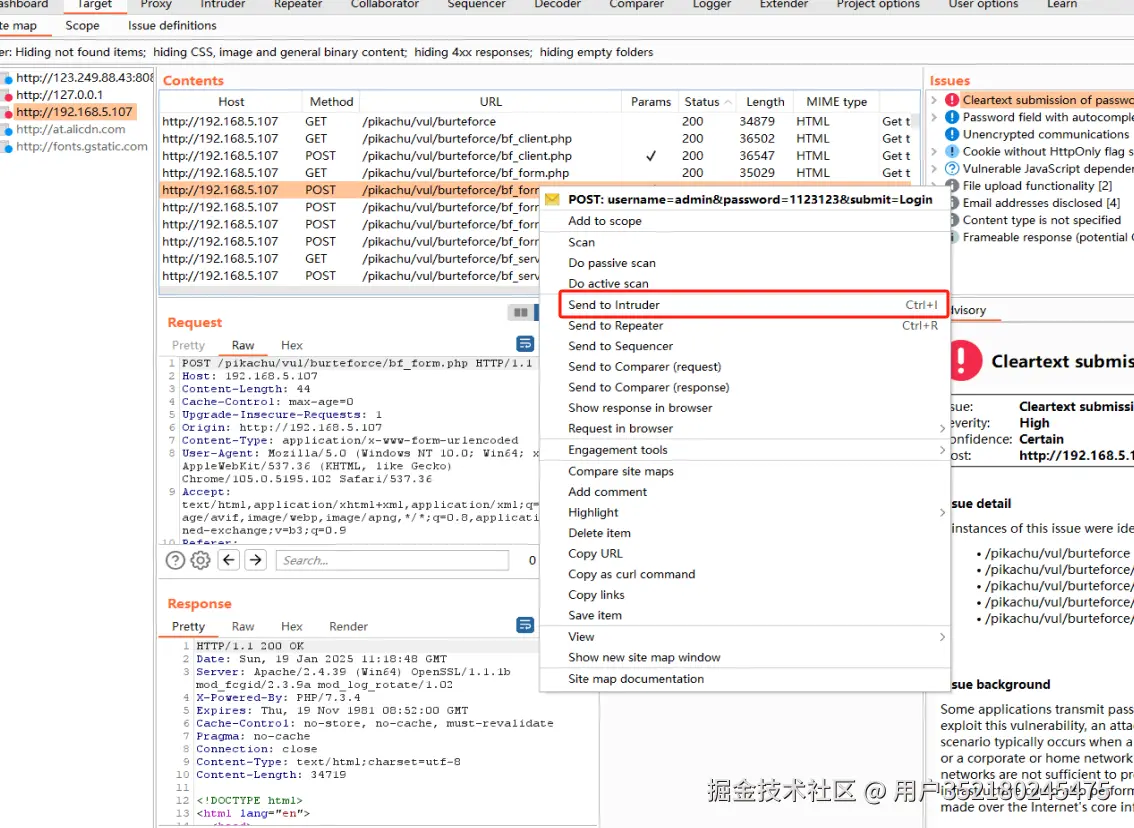Open Engagement tools submenu arrow
1134x828 pixels.
tap(942, 450)
